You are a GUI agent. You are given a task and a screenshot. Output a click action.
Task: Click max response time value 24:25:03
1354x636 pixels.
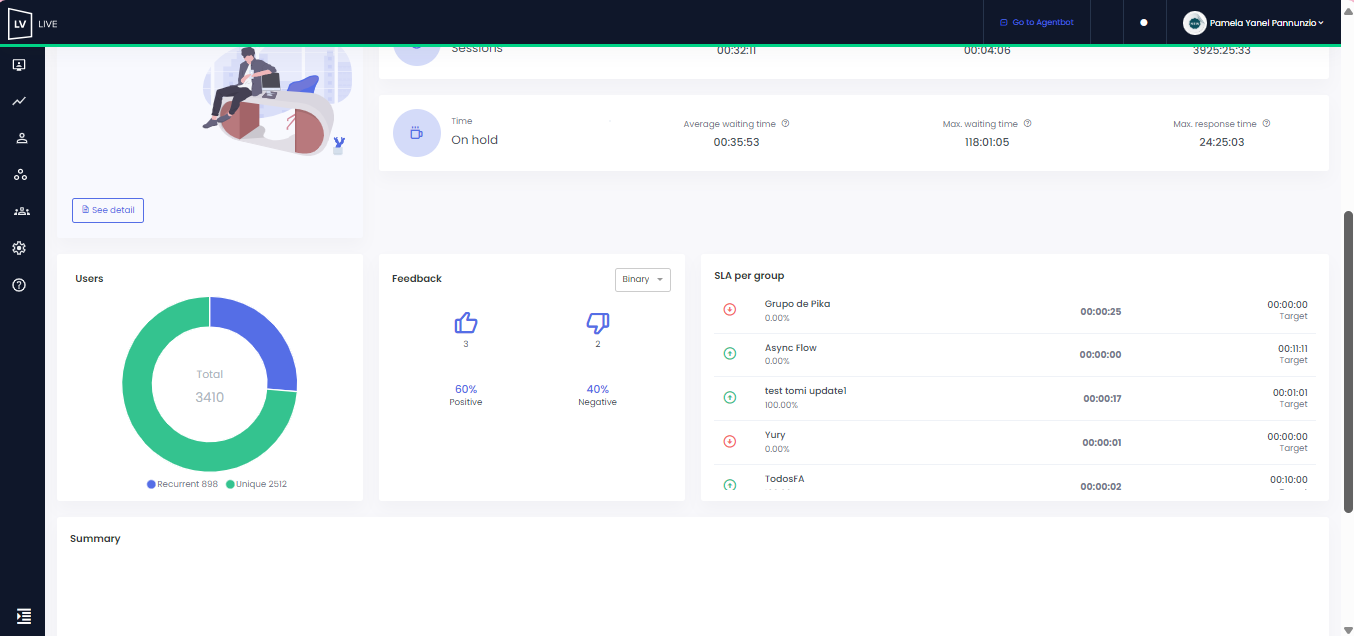pos(1222,142)
